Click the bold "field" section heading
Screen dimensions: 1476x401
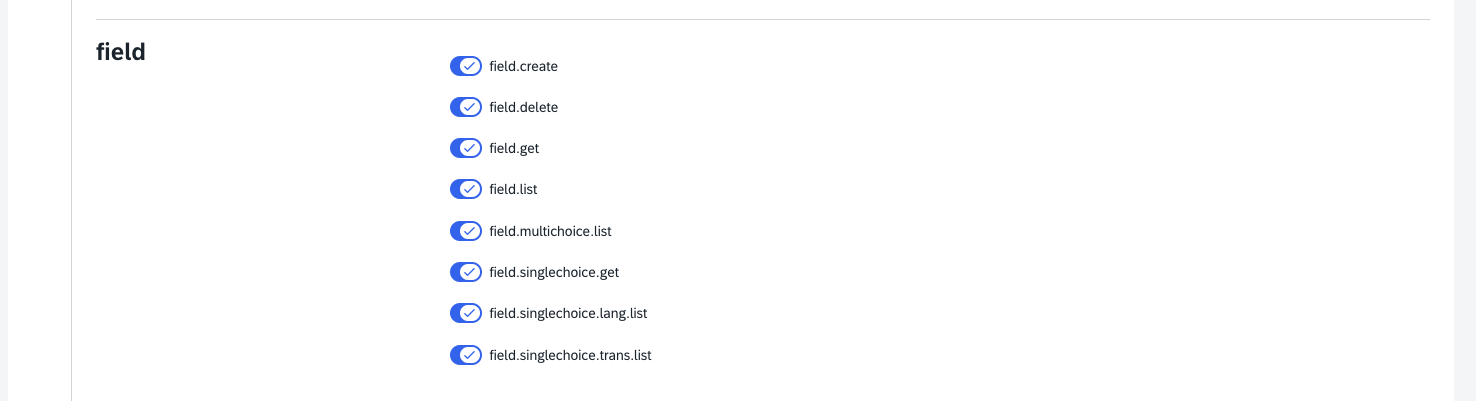(121, 52)
